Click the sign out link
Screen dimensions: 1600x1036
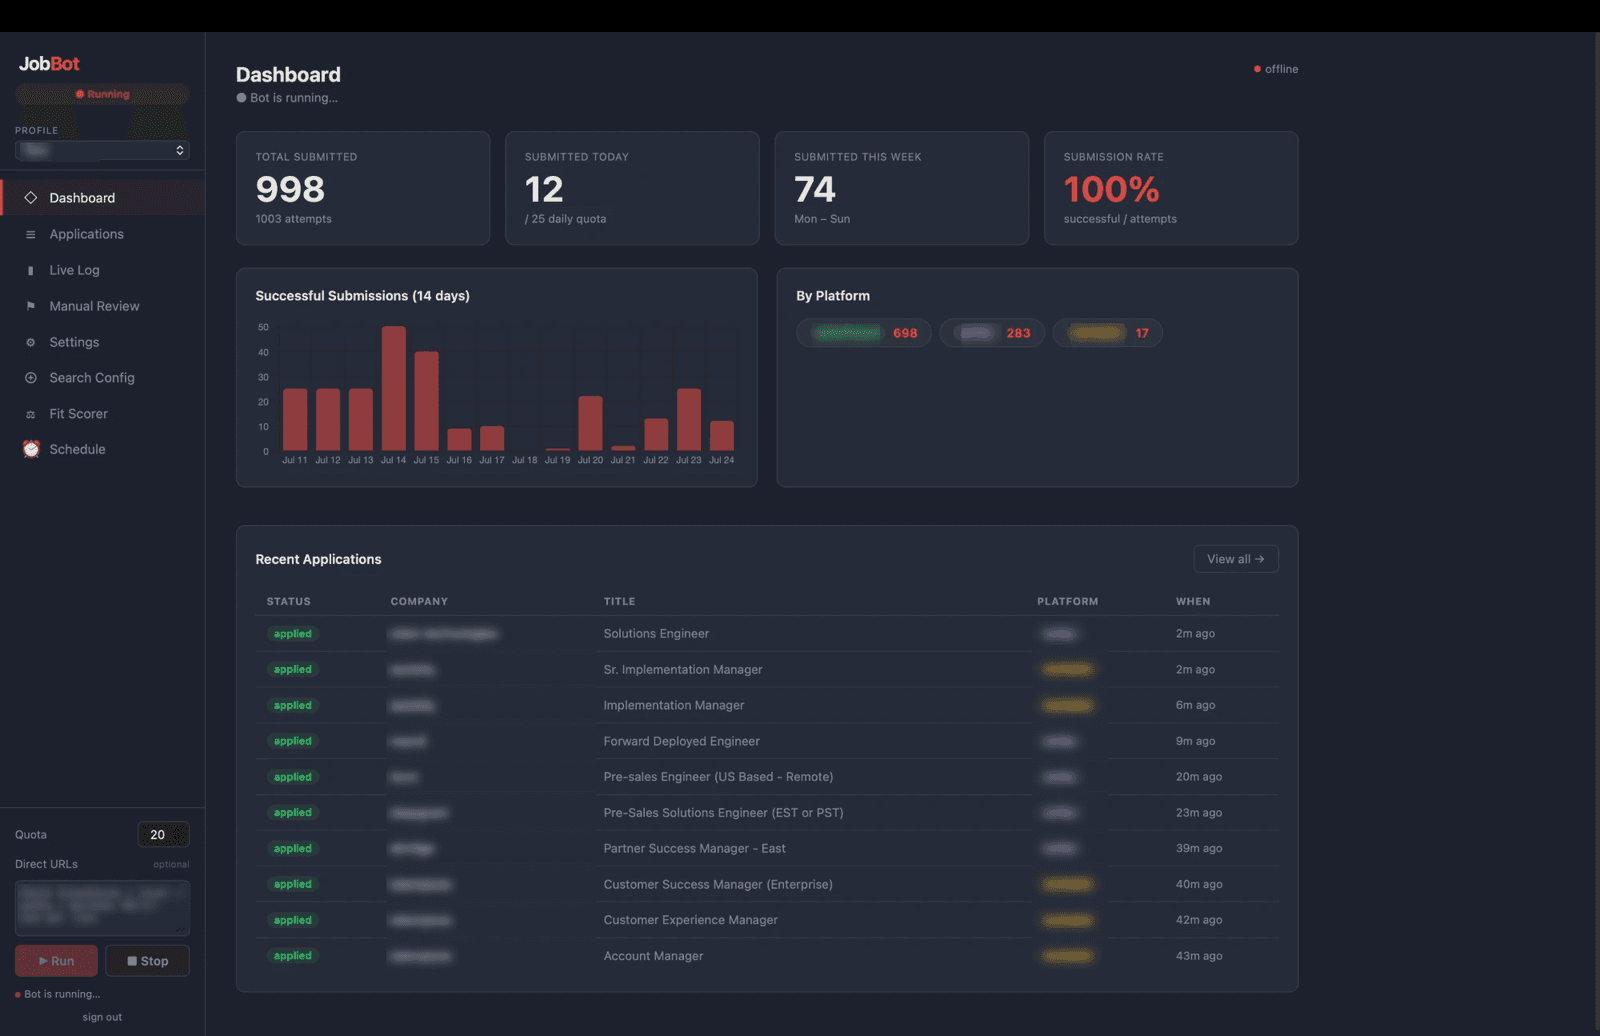[102, 1017]
